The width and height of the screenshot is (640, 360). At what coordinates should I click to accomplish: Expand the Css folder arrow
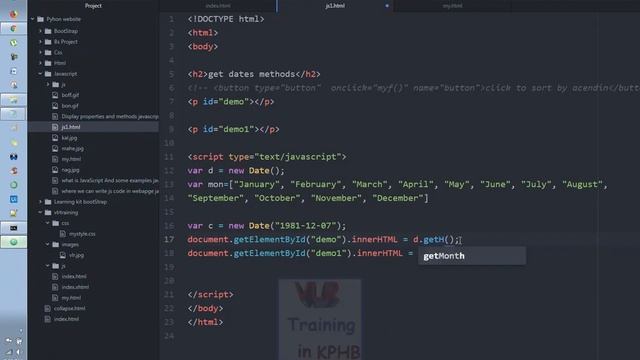40,52
